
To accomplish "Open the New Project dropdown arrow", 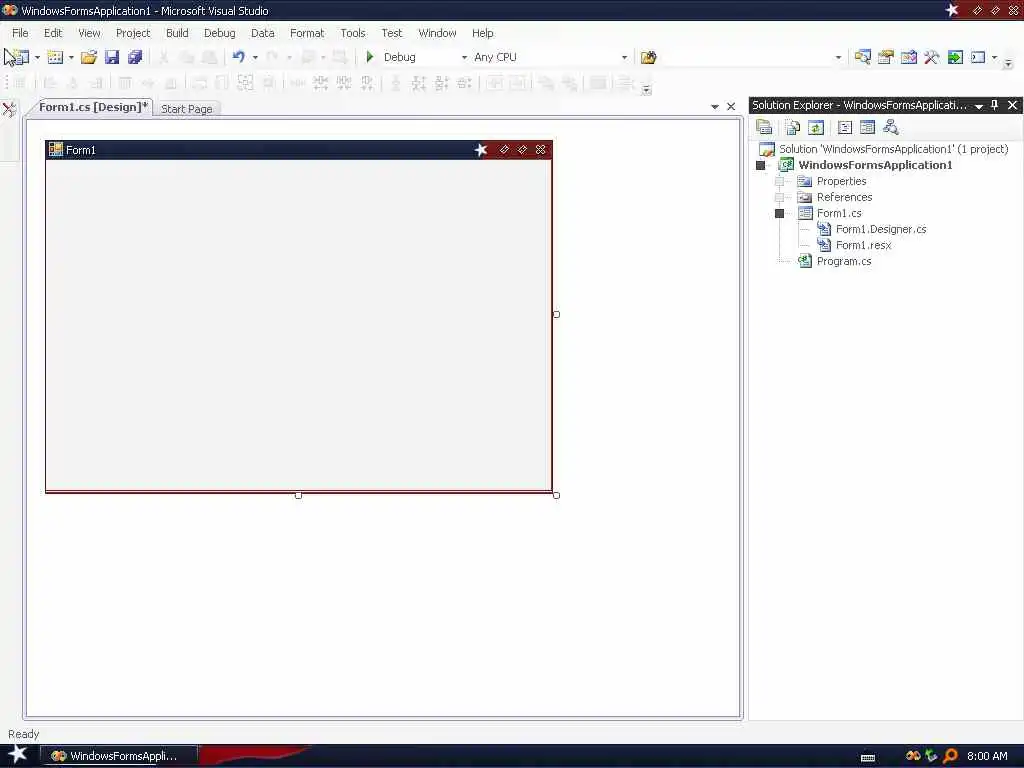I will coord(37,57).
